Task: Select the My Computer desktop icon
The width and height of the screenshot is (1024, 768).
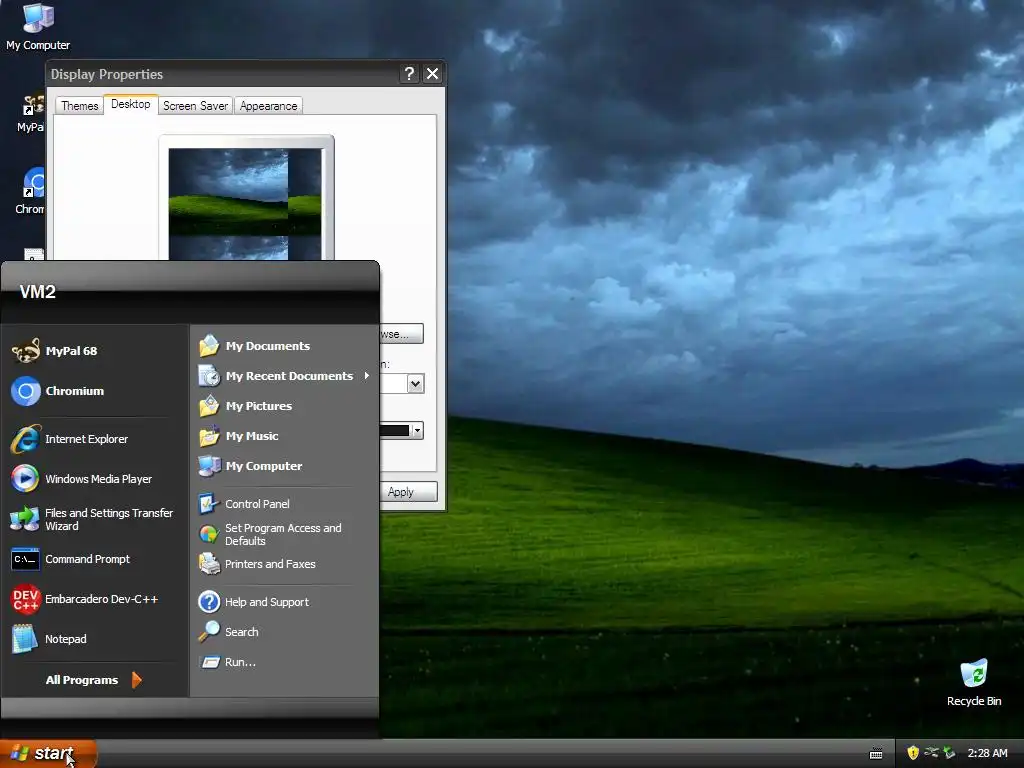Action: pyautogui.click(x=38, y=27)
